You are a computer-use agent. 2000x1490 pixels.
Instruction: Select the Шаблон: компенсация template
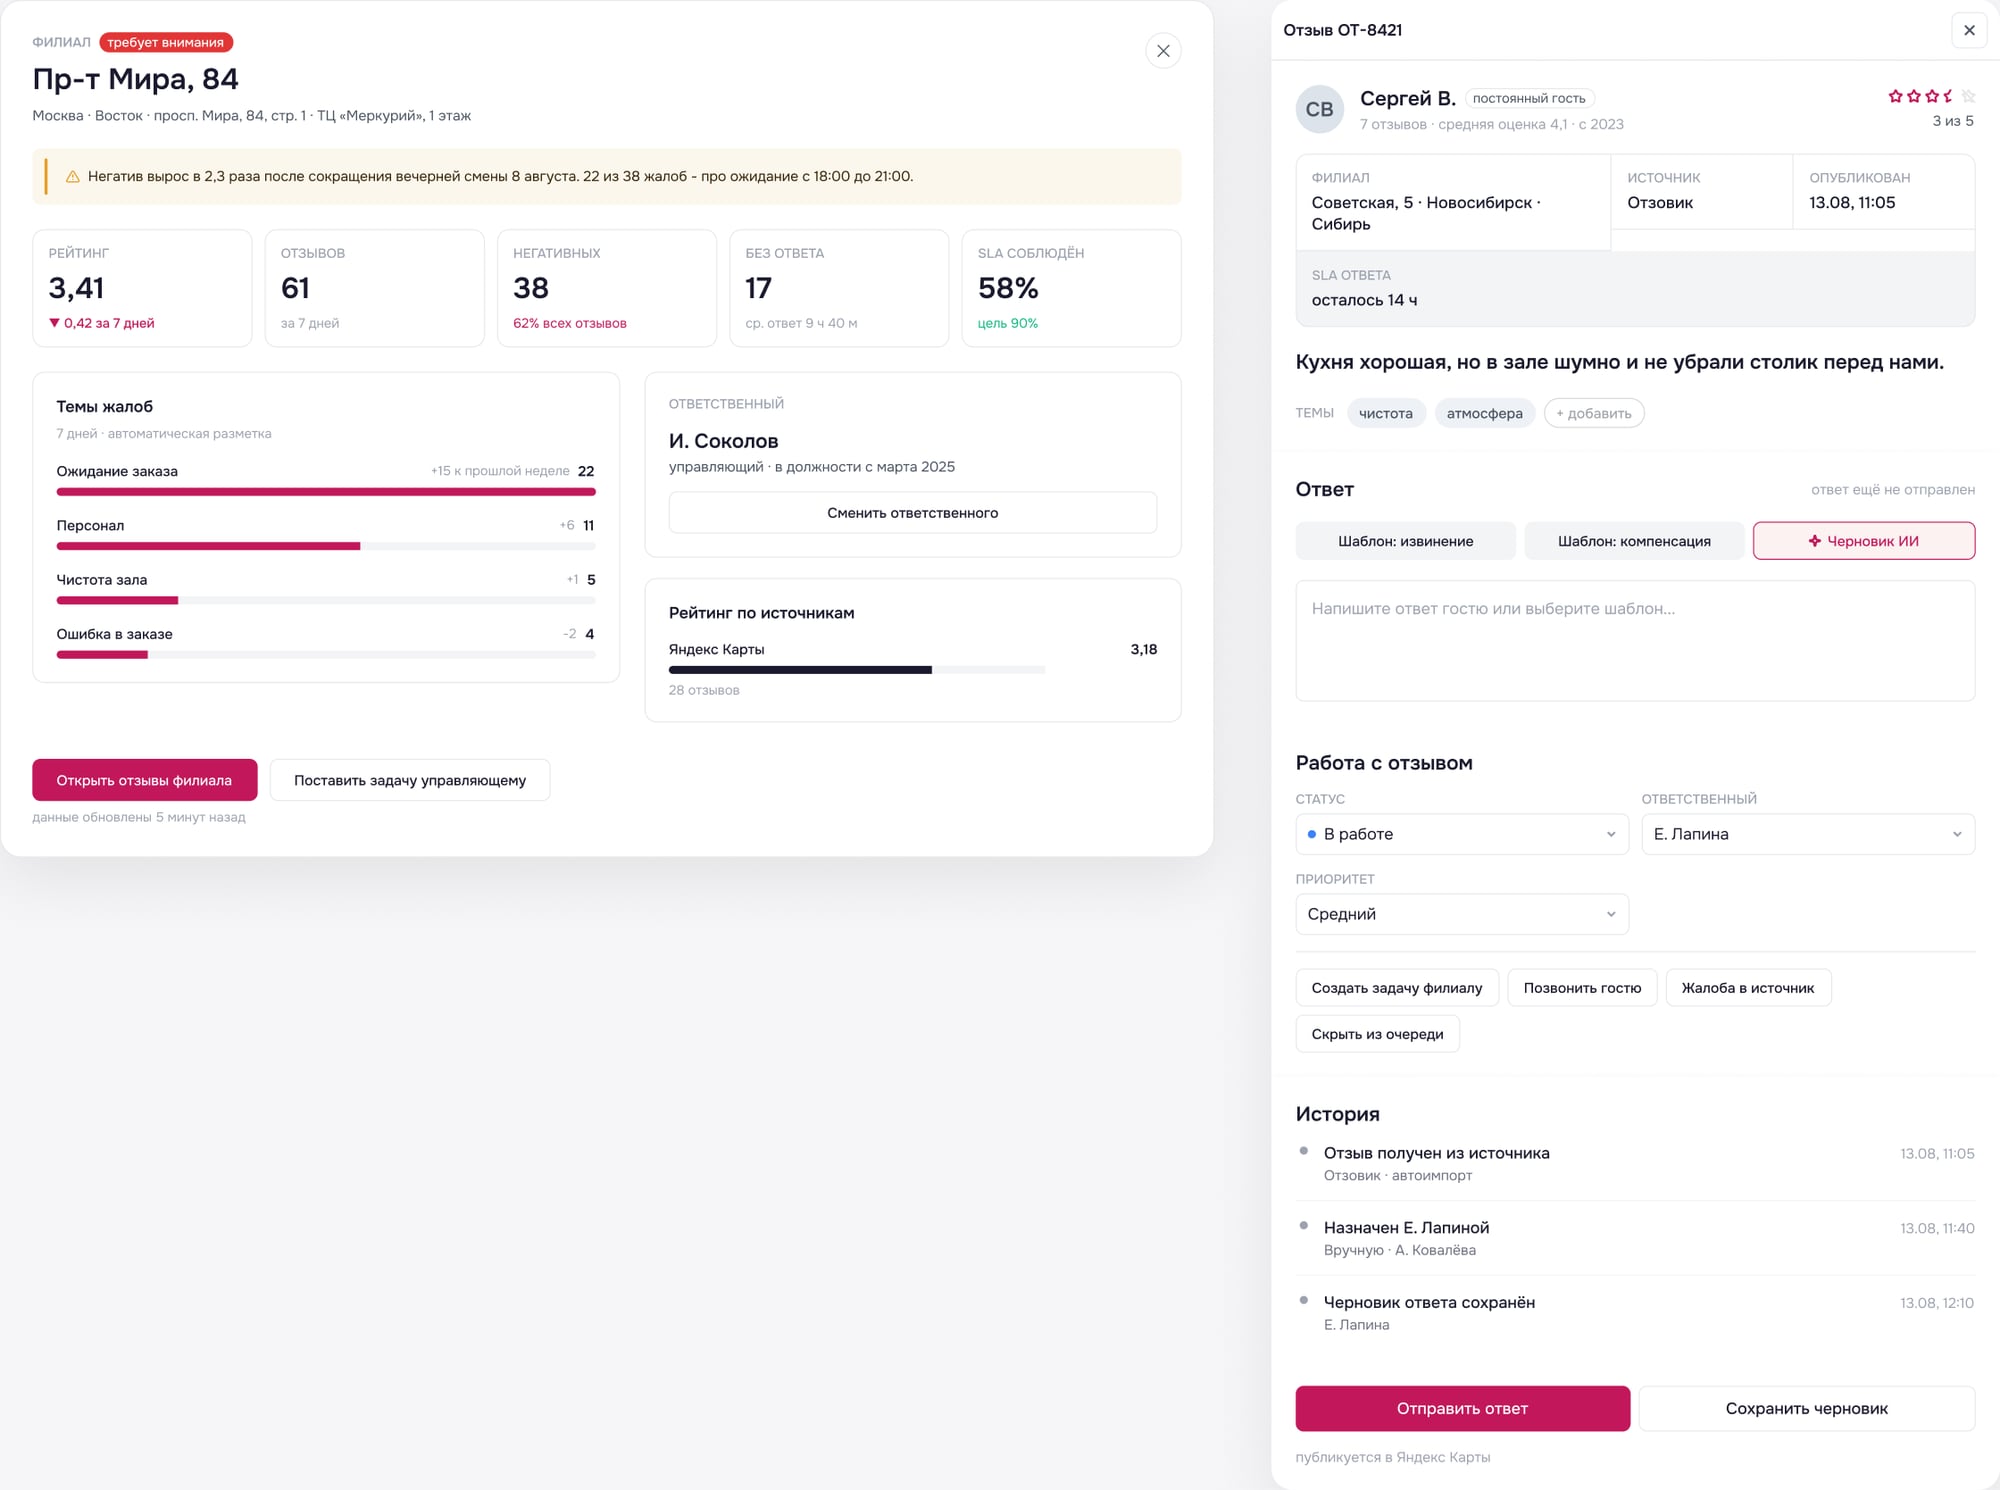1634,541
